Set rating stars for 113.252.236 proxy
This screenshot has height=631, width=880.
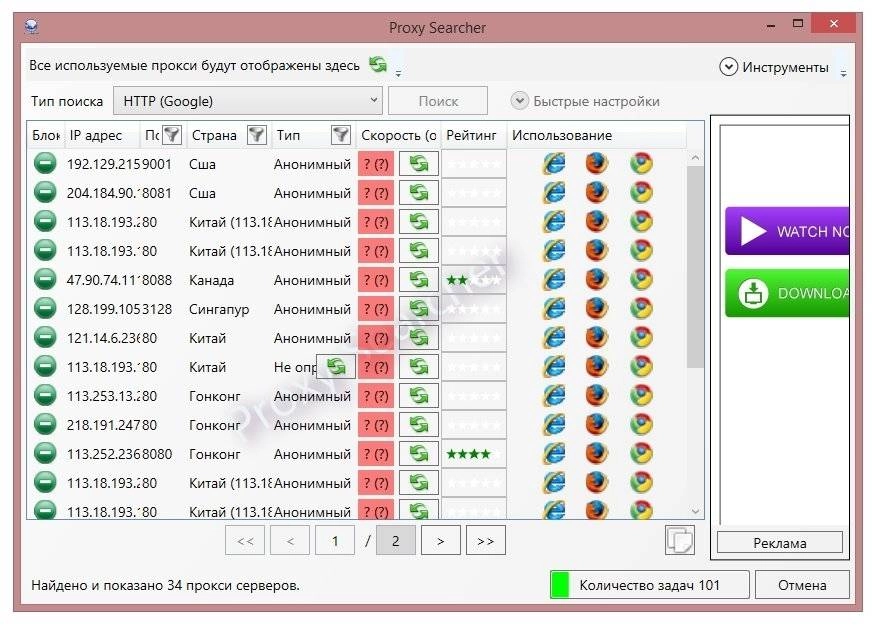474,454
